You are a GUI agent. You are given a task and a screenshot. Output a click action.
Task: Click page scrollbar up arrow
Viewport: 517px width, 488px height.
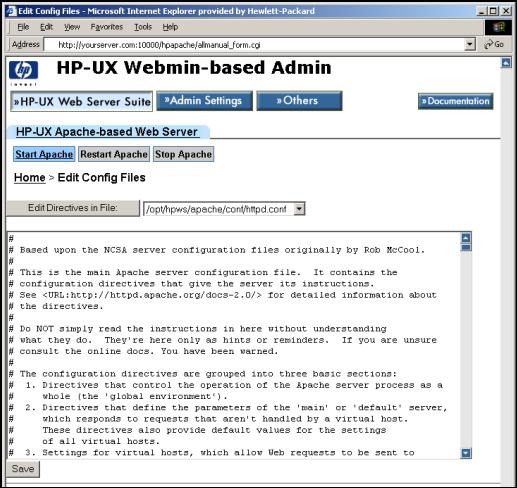pos(506,63)
